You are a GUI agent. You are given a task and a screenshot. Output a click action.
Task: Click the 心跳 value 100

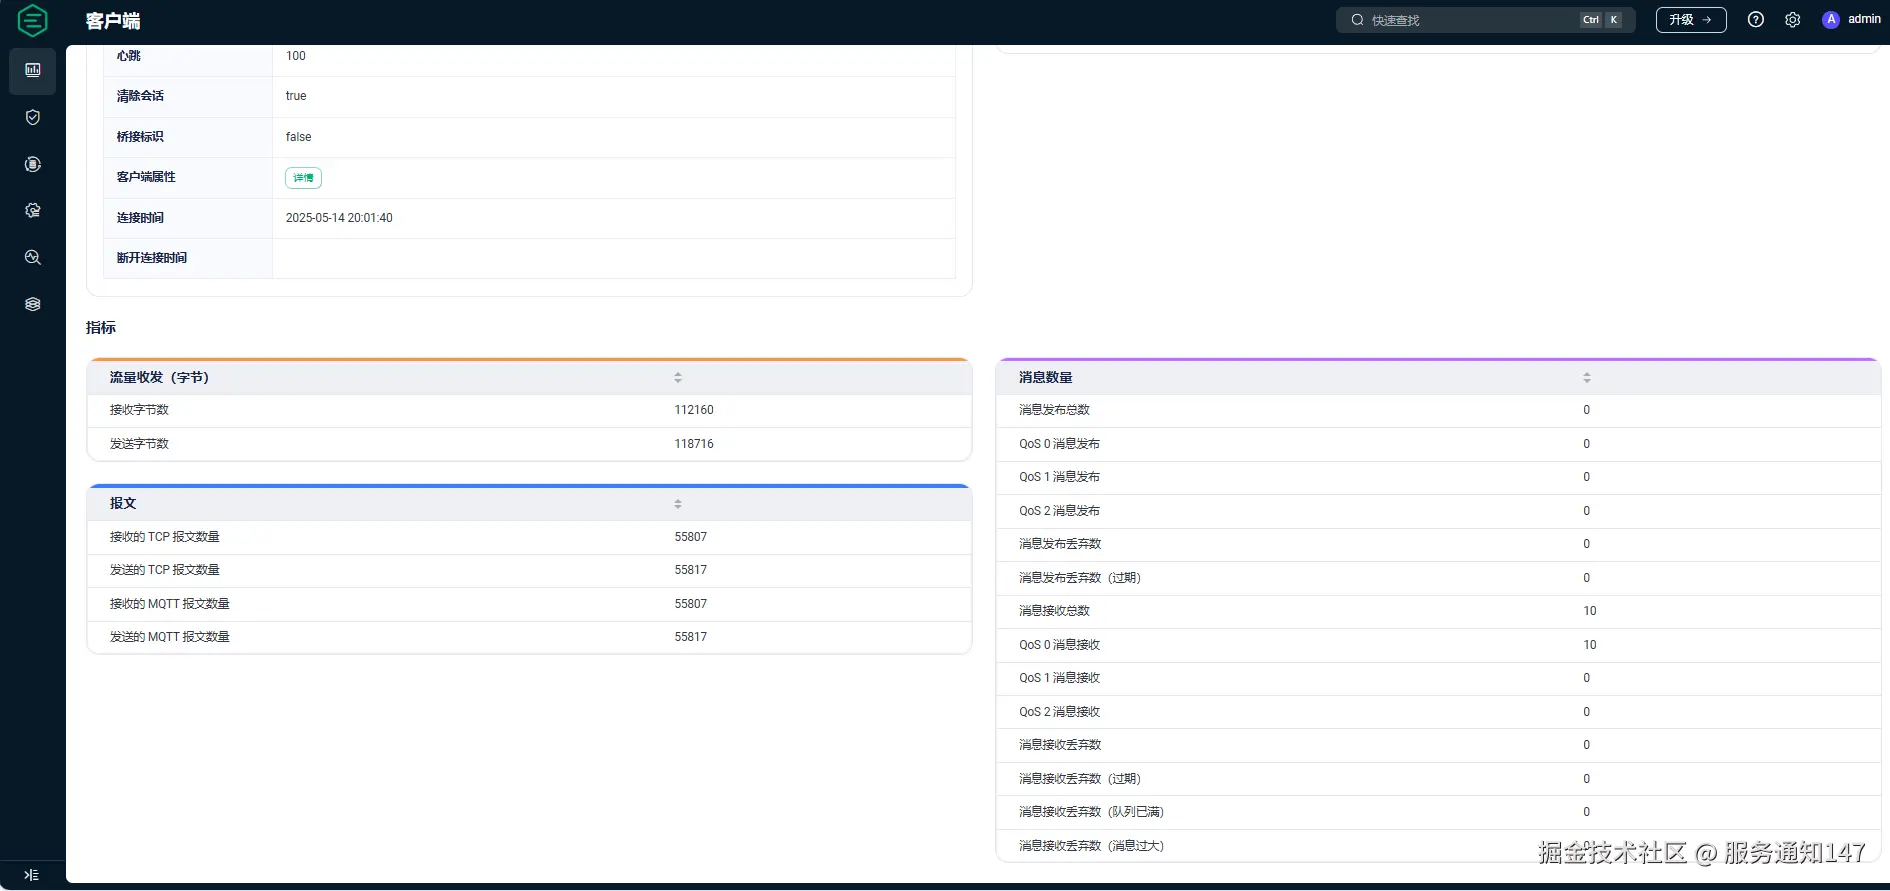[x=296, y=56]
